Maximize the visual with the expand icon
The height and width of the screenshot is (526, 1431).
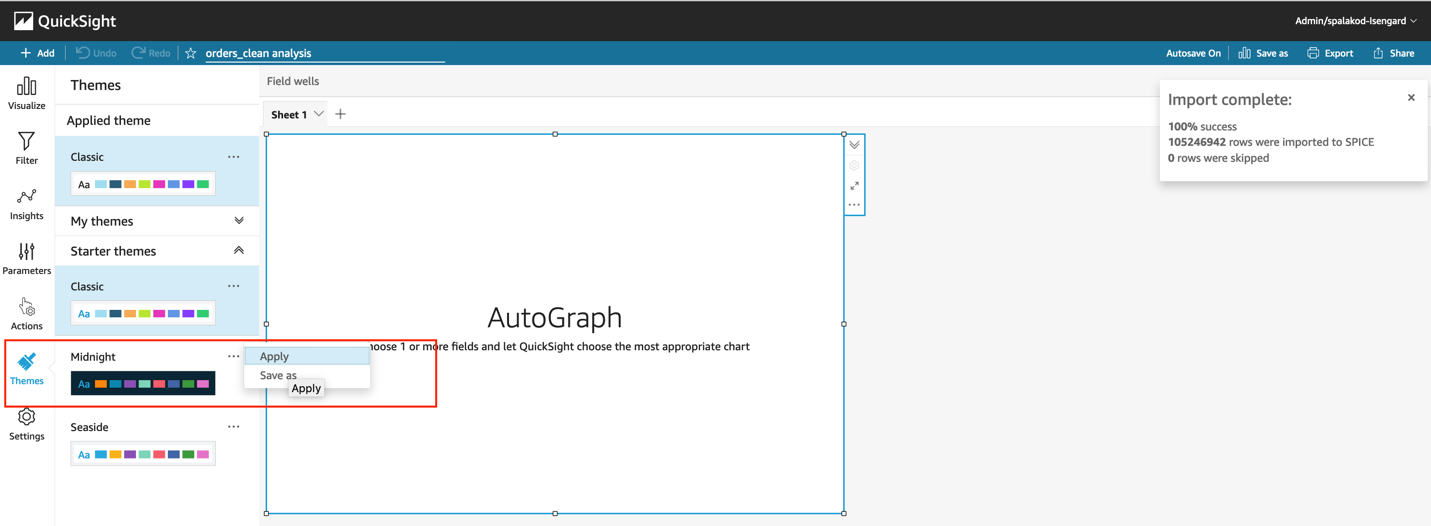click(854, 186)
